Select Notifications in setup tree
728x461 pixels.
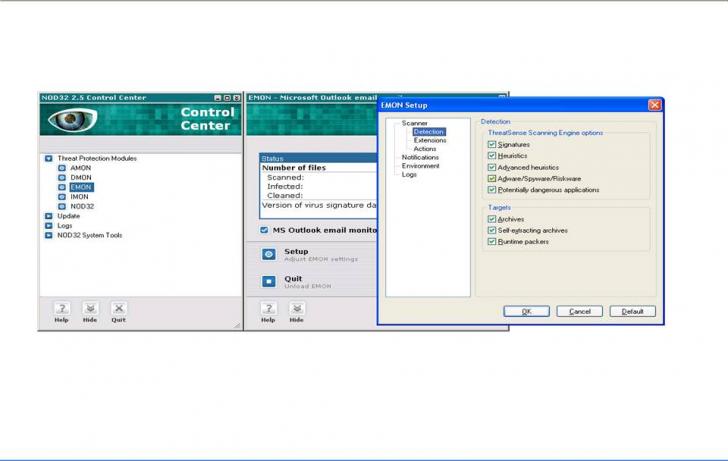pos(420,157)
